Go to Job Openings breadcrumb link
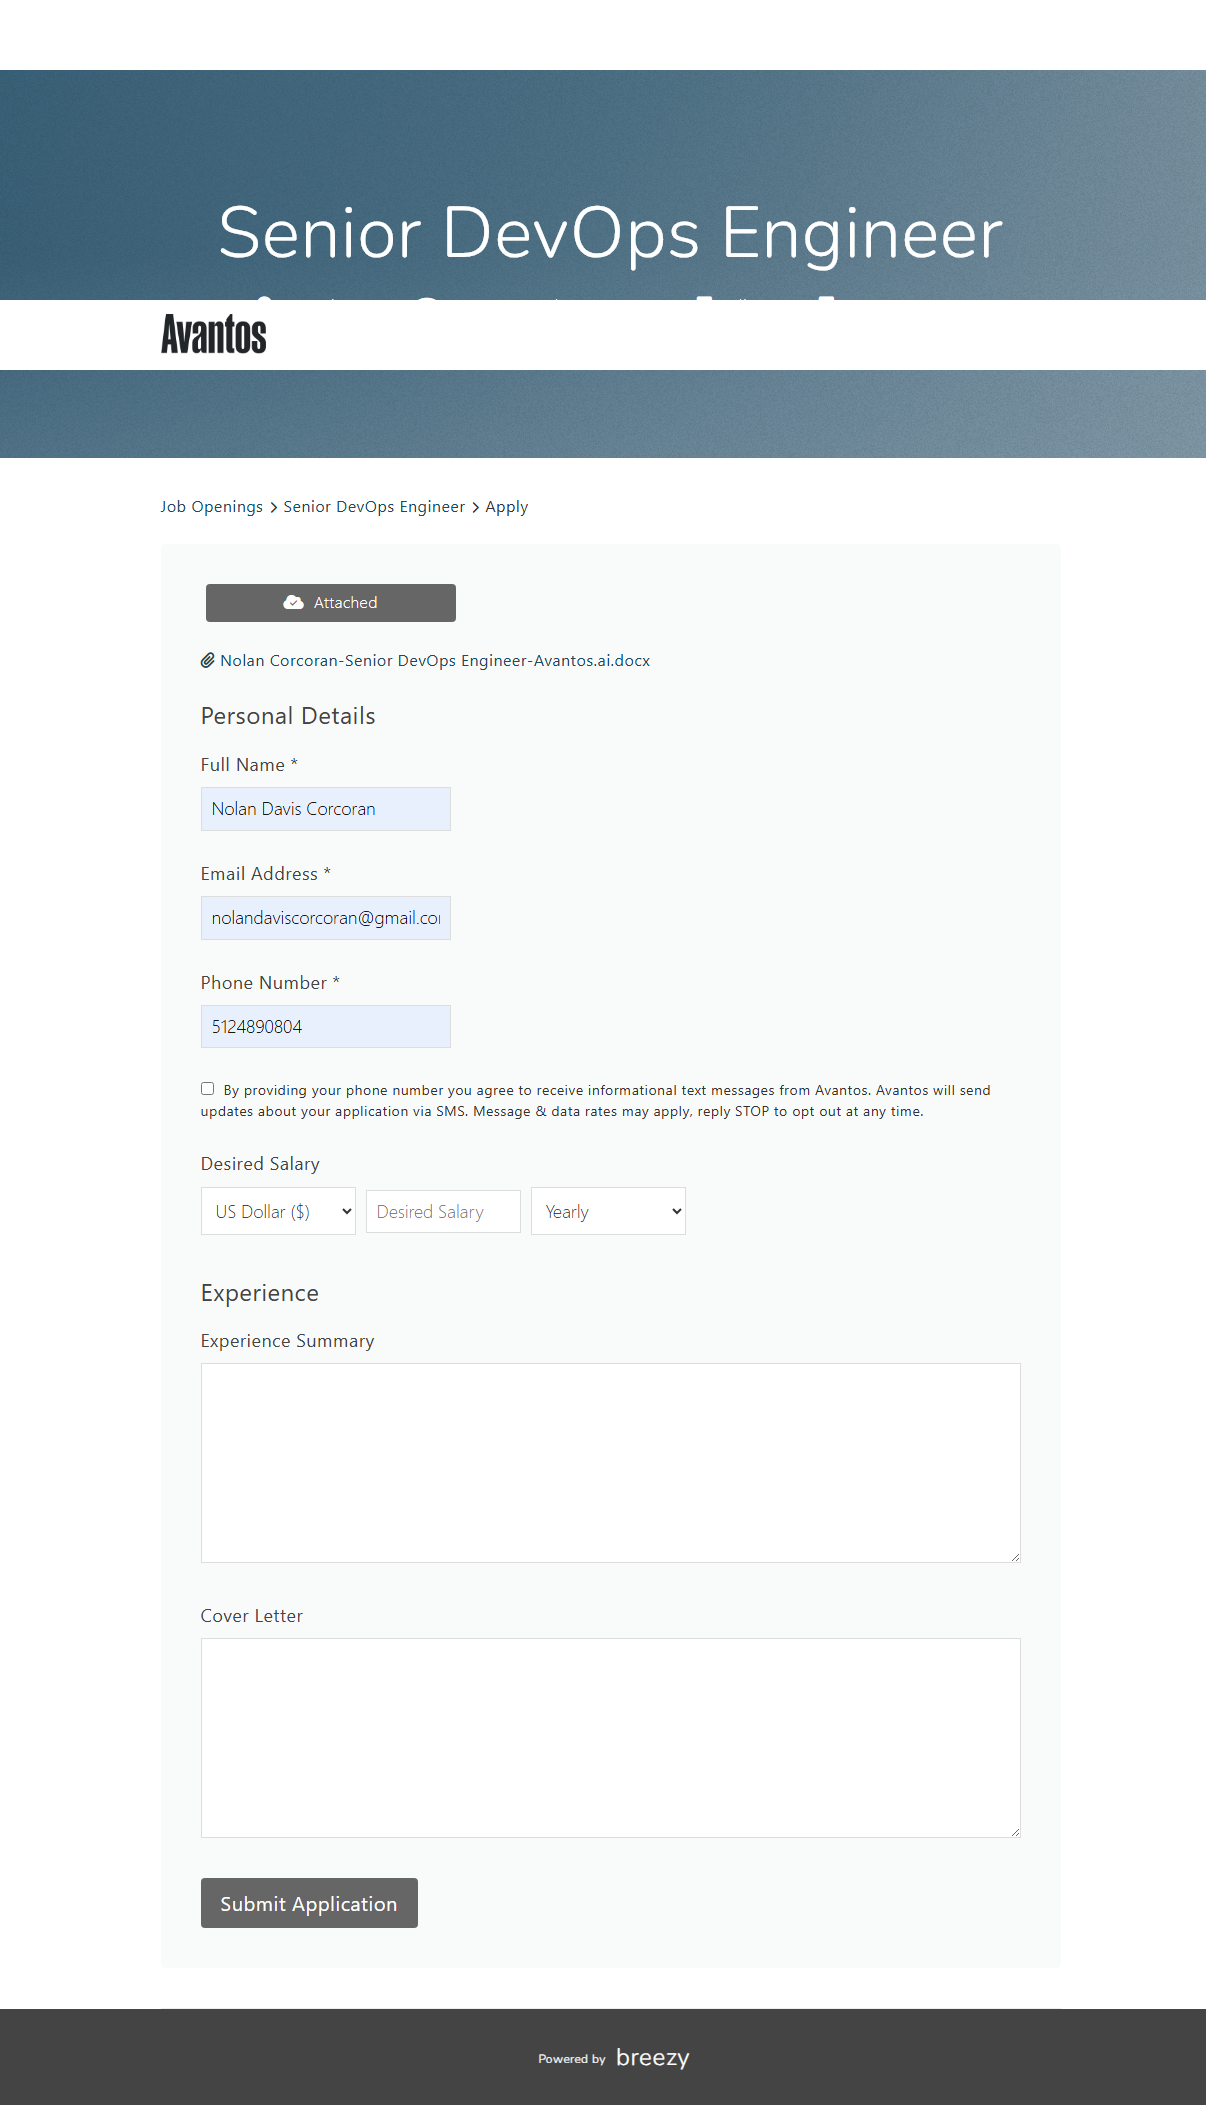The width and height of the screenshot is (1206, 2105). click(211, 507)
